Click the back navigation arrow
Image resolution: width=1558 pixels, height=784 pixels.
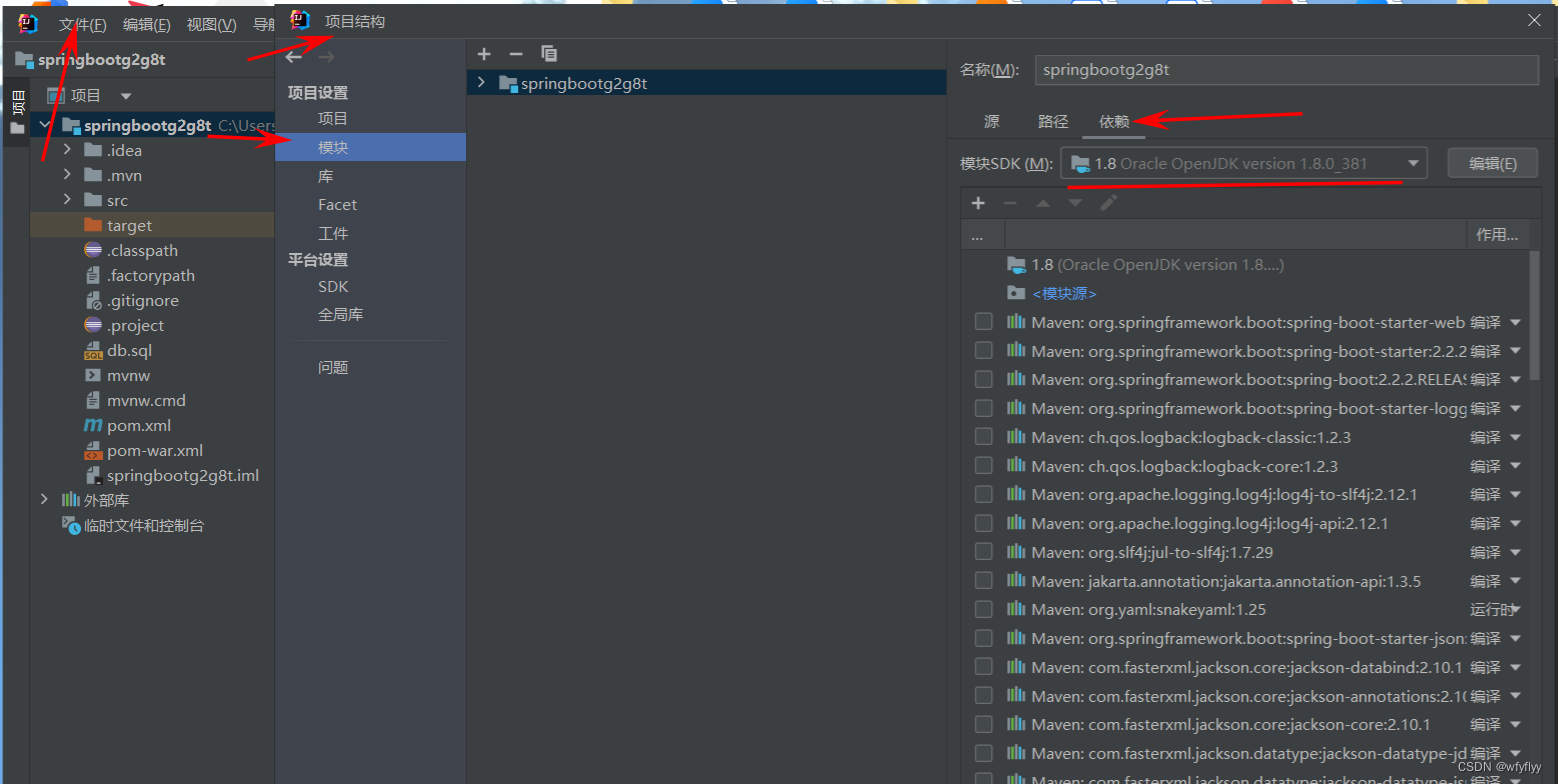coord(294,57)
